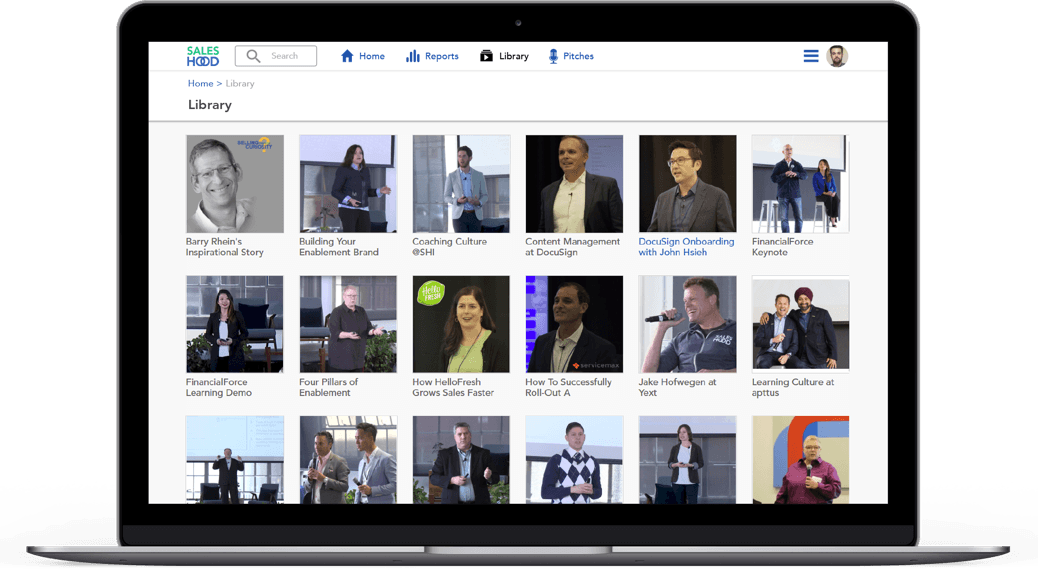
Task: Click the "Learning Culture at apttus" title
Action: coord(793,387)
